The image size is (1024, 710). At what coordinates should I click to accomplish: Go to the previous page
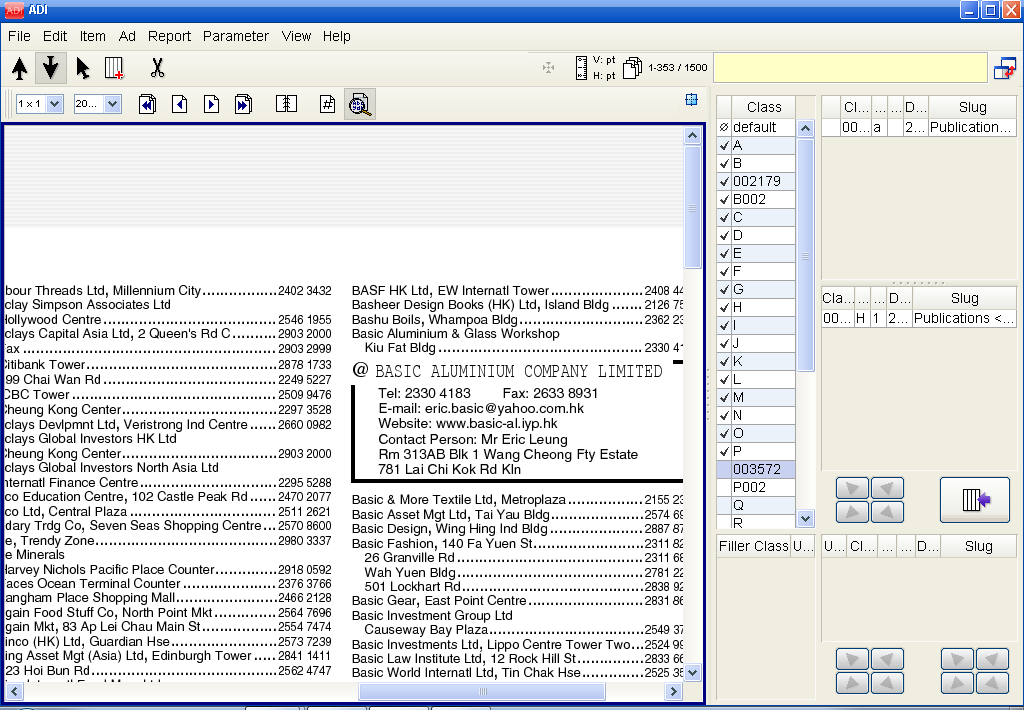(180, 104)
